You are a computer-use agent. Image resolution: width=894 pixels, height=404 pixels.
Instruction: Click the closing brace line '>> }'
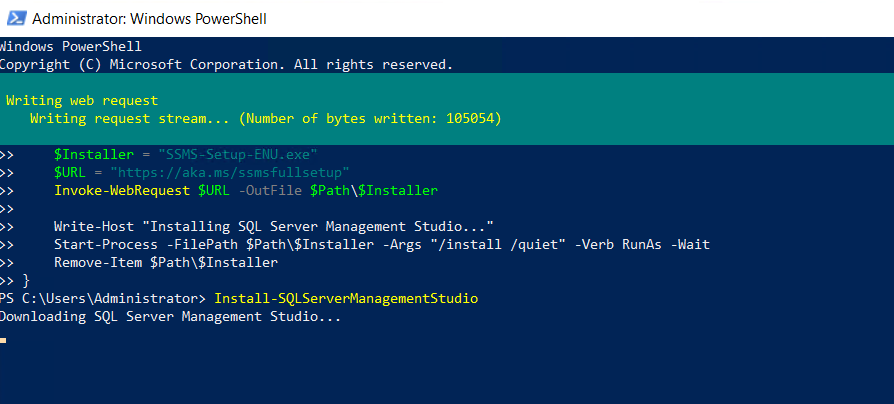[x=15, y=280]
